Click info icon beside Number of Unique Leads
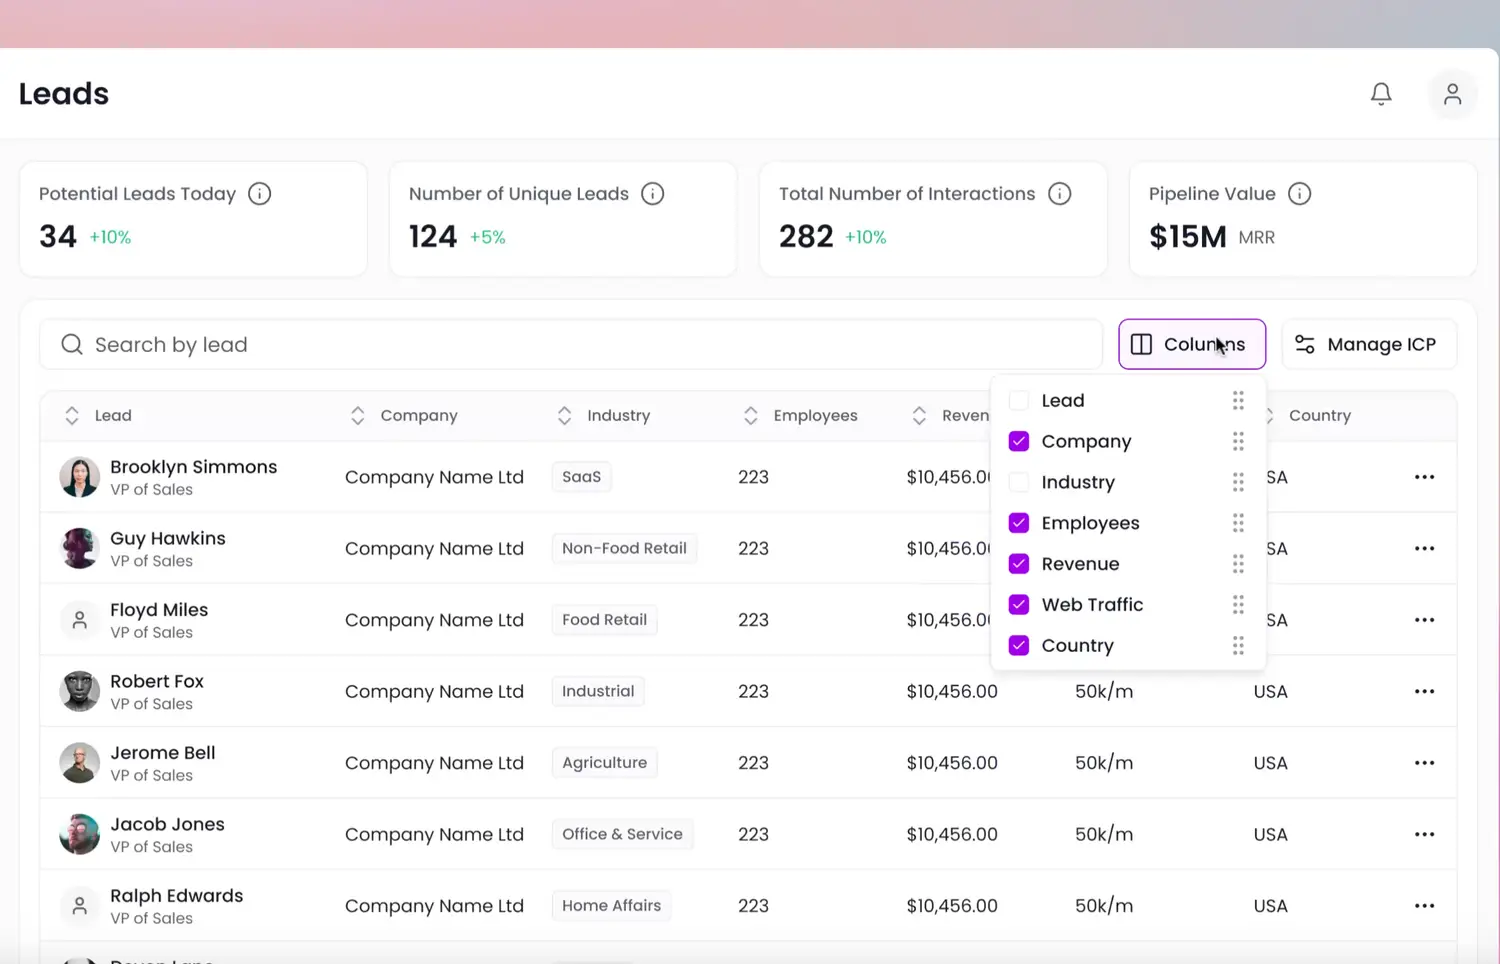Image resolution: width=1500 pixels, height=964 pixels. point(652,194)
